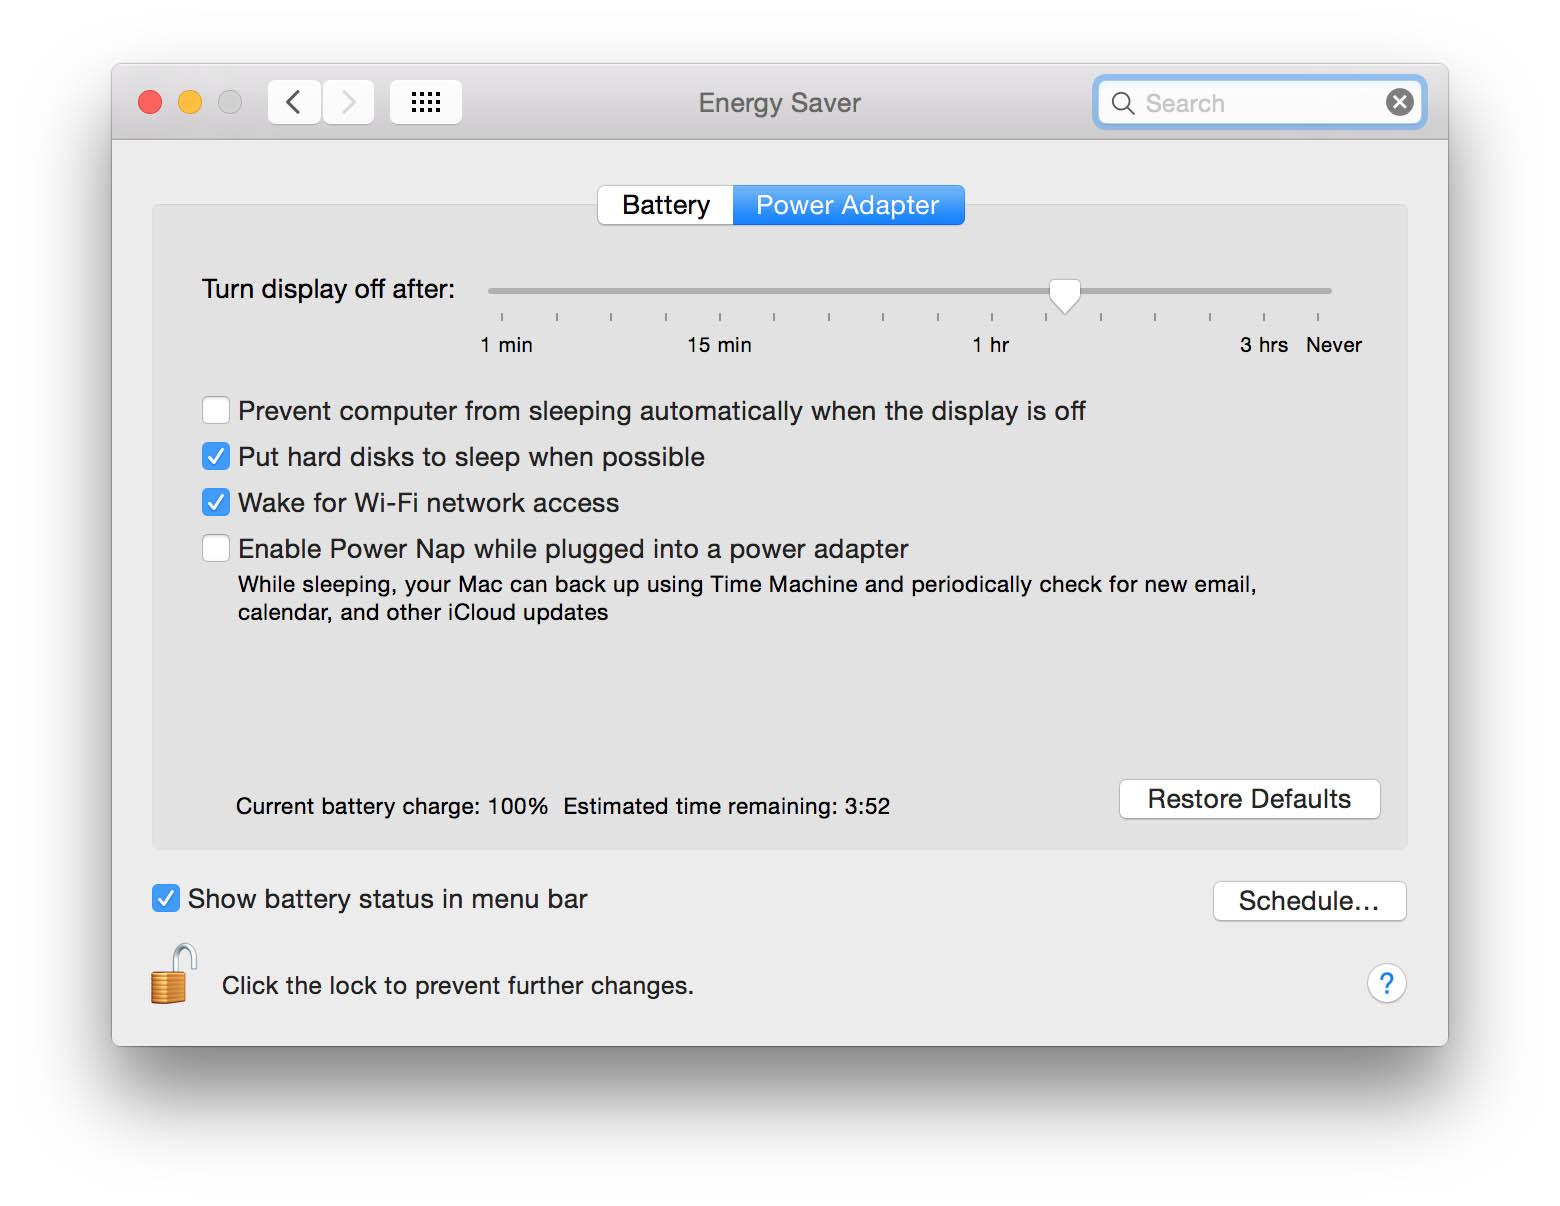Uncheck Put hard disks to sleep when possible

coord(216,456)
